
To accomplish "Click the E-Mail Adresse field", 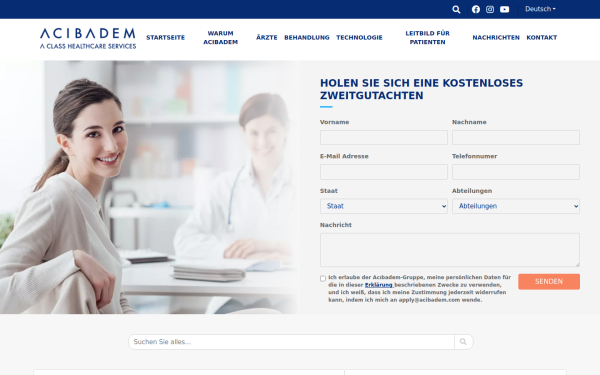I will click(384, 172).
